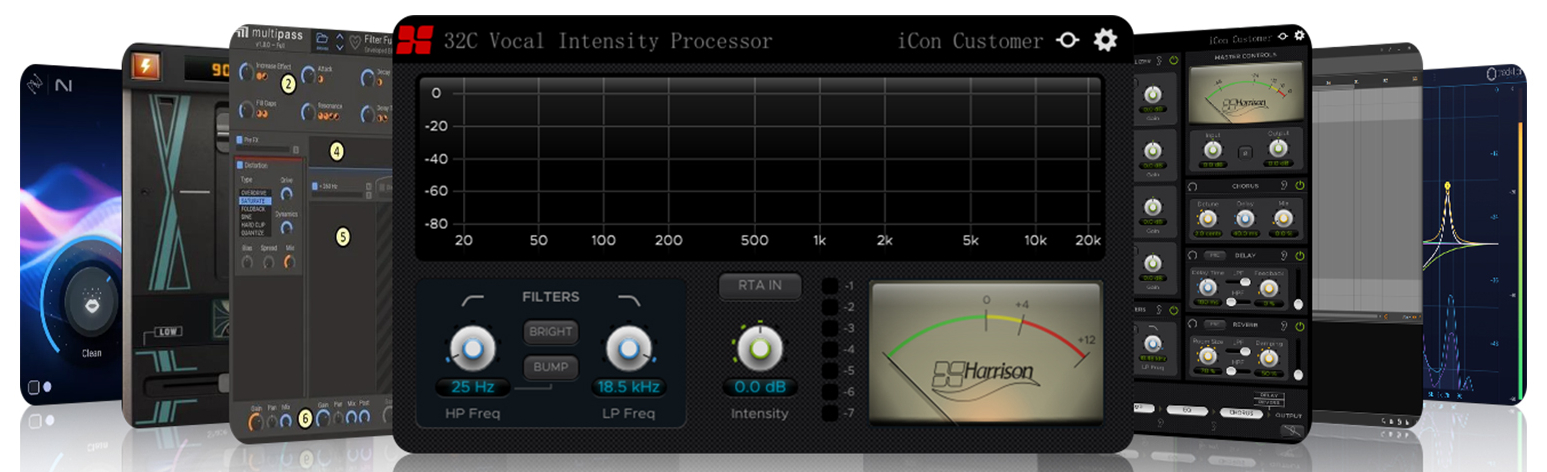Click the LOW band button

(x=166, y=331)
